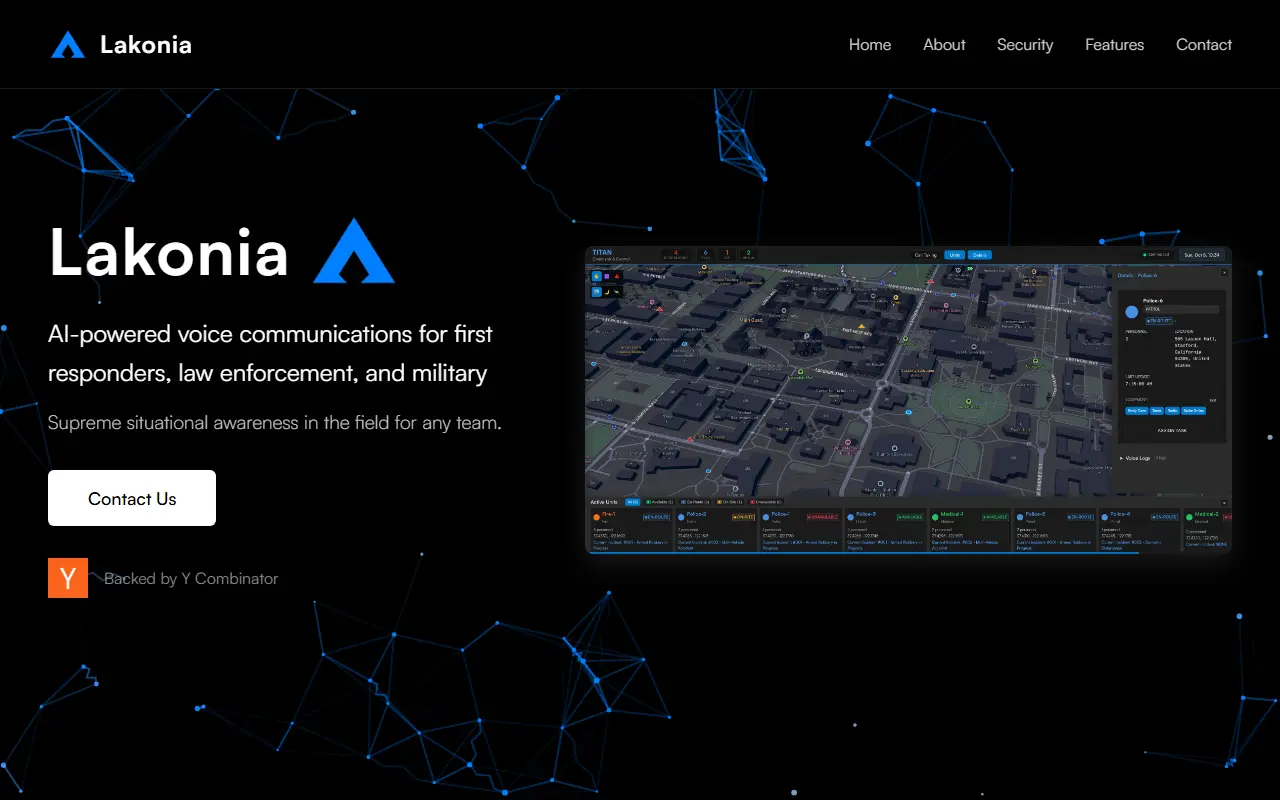Screen dimensions: 1280x800
Task: Click the EN-ROUTE badge in Police-6 details
Action: [x=1159, y=321]
